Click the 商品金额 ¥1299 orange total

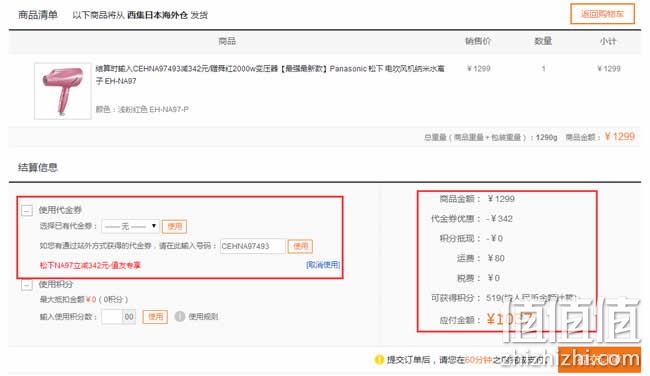click(619, 137)
